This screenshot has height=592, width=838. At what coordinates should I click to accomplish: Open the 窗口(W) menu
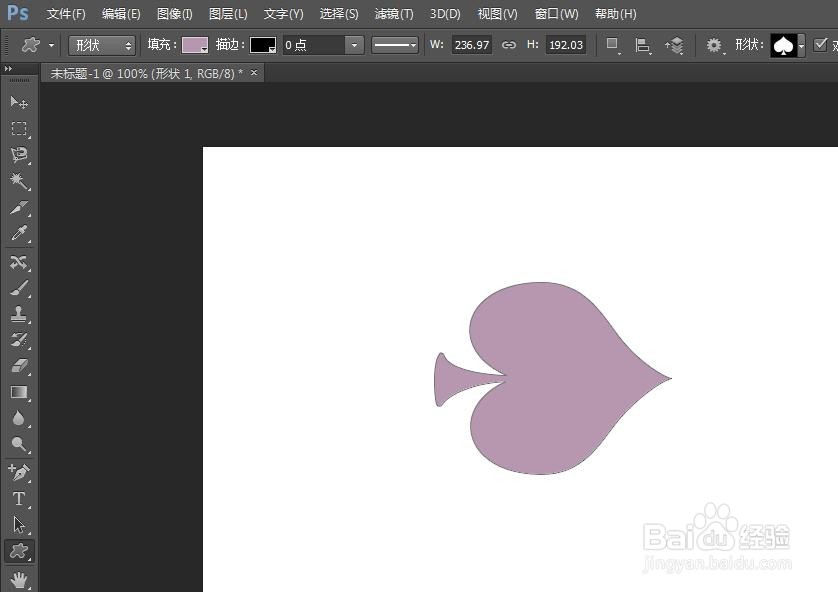[x=556, y=14]
